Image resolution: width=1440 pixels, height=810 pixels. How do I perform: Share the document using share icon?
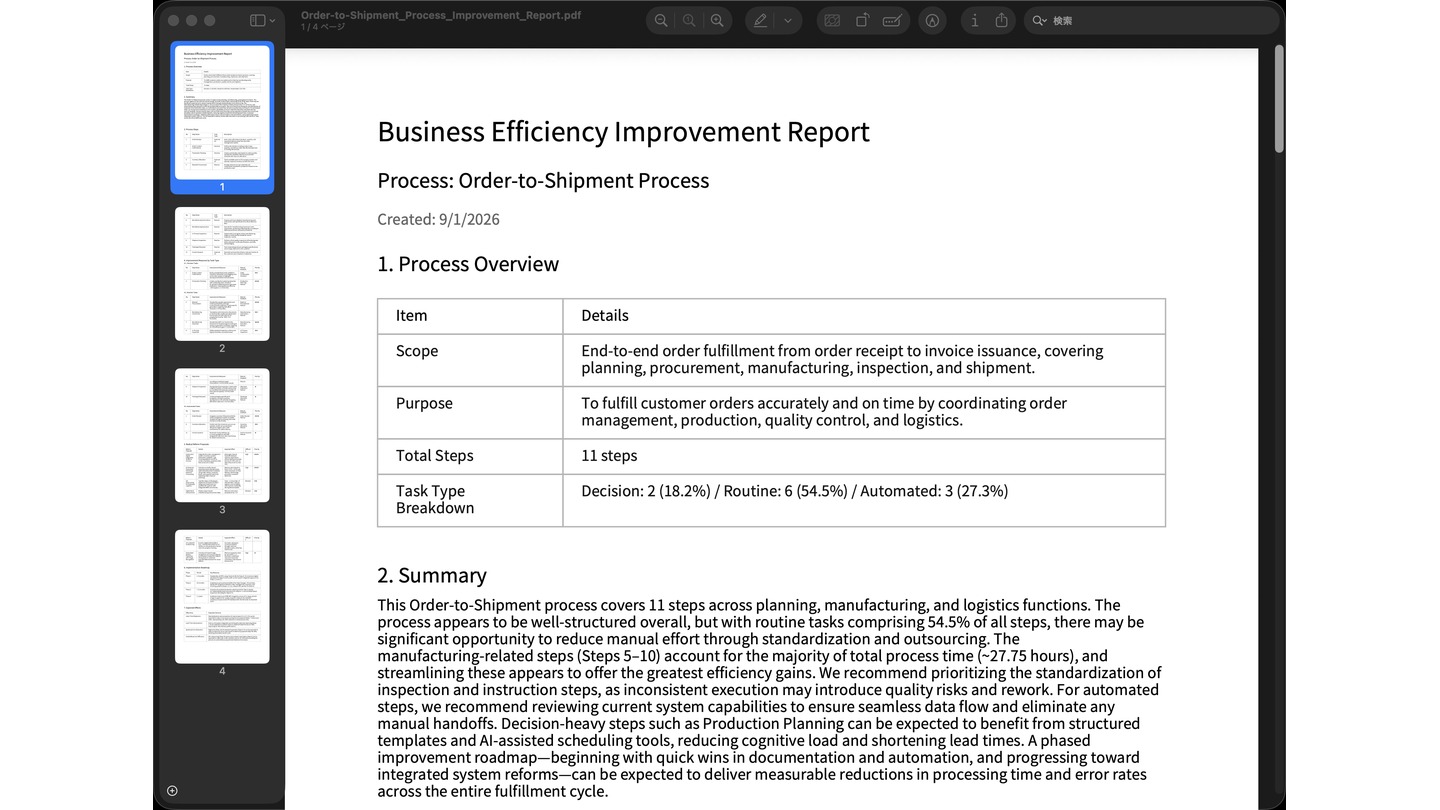[x=1002, y=20]
